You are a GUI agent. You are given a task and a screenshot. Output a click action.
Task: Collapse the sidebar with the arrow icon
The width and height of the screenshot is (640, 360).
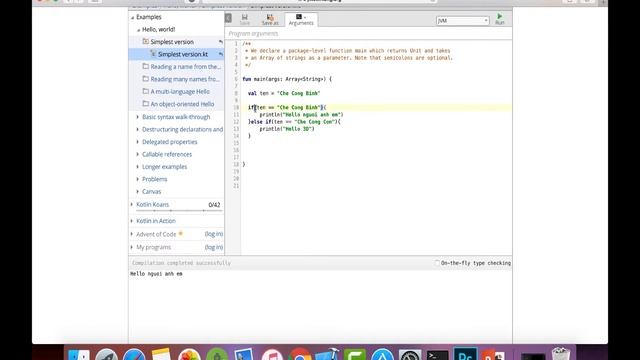(228, 18)
